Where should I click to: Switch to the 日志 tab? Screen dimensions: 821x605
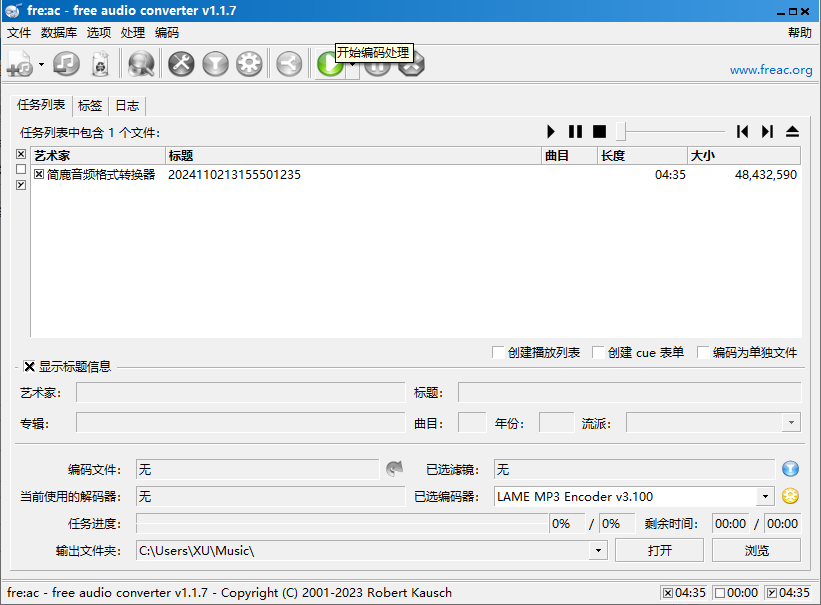(x=127, y=105)
